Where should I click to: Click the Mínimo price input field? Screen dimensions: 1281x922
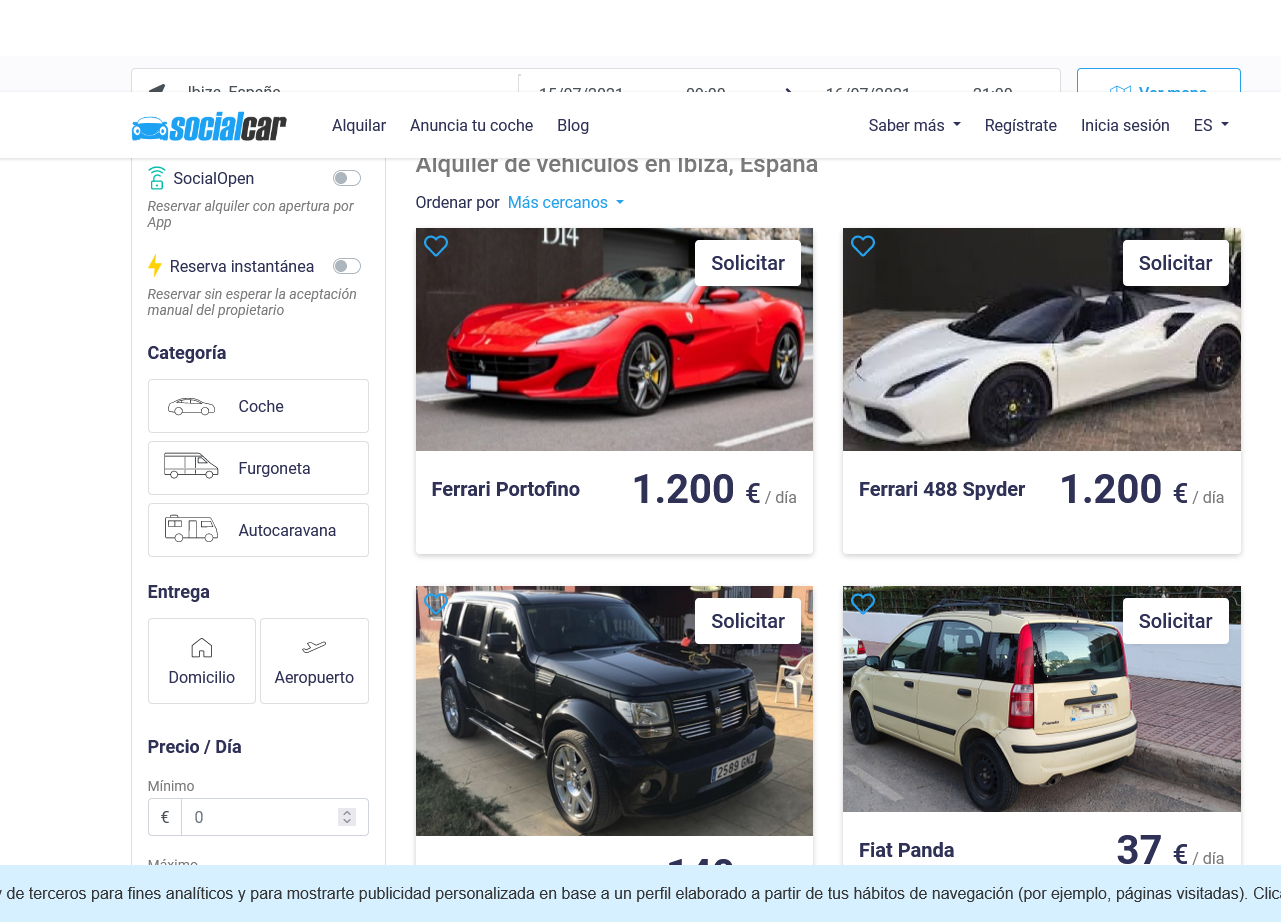pos(259,817)
